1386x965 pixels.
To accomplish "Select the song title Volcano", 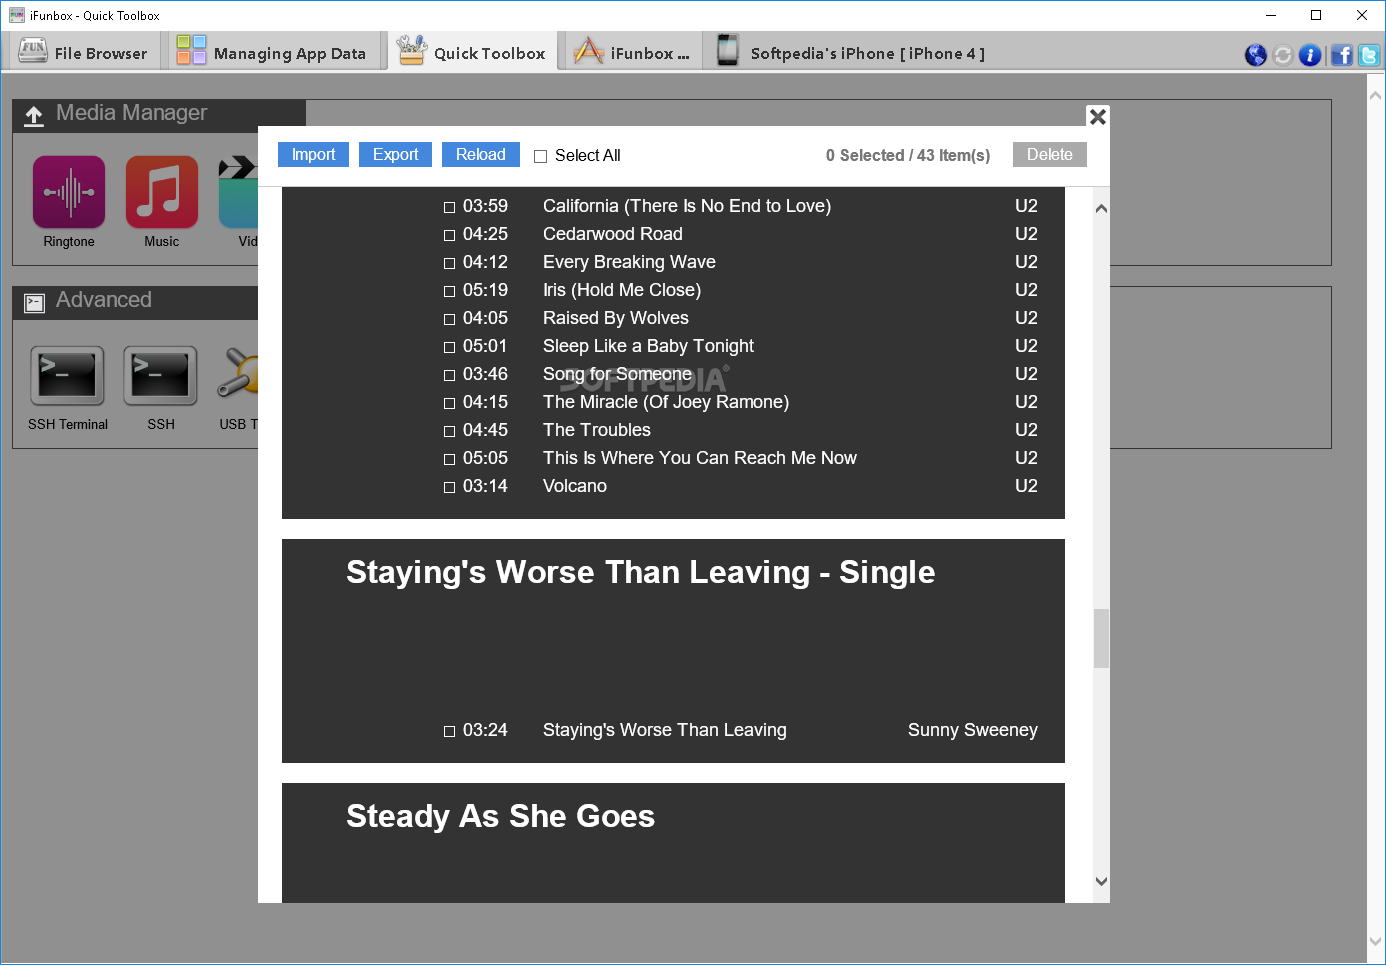I will tap(575, 486).
